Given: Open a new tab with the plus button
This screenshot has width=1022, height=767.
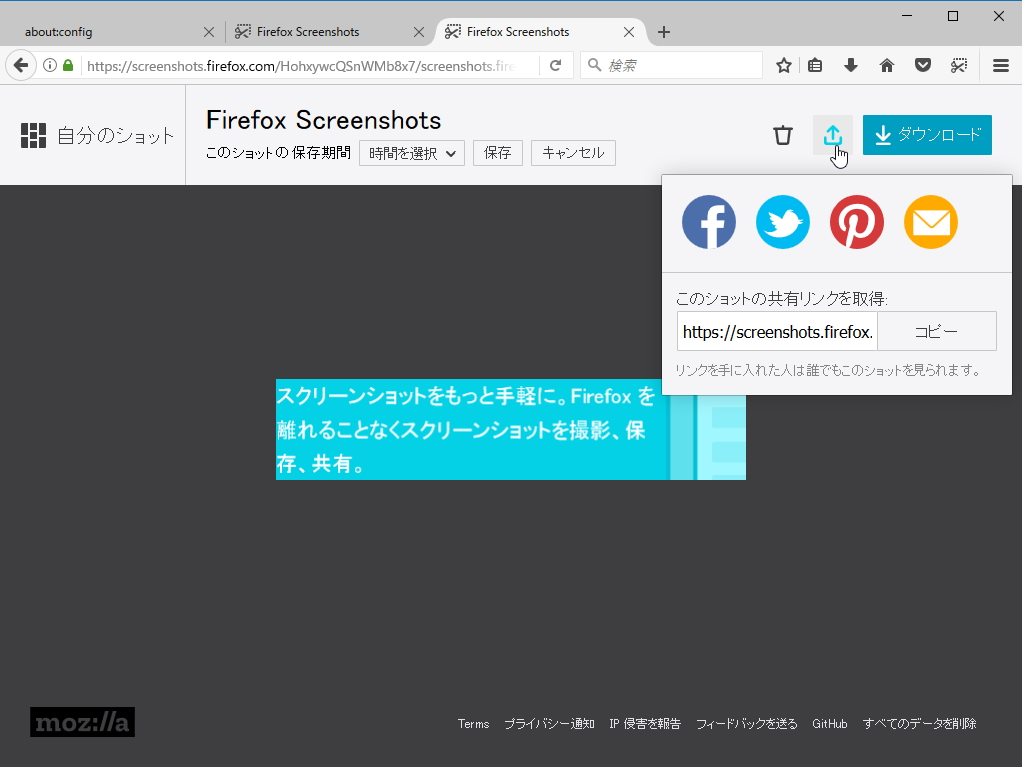Looking at the screenshot, I should point(664,31).
